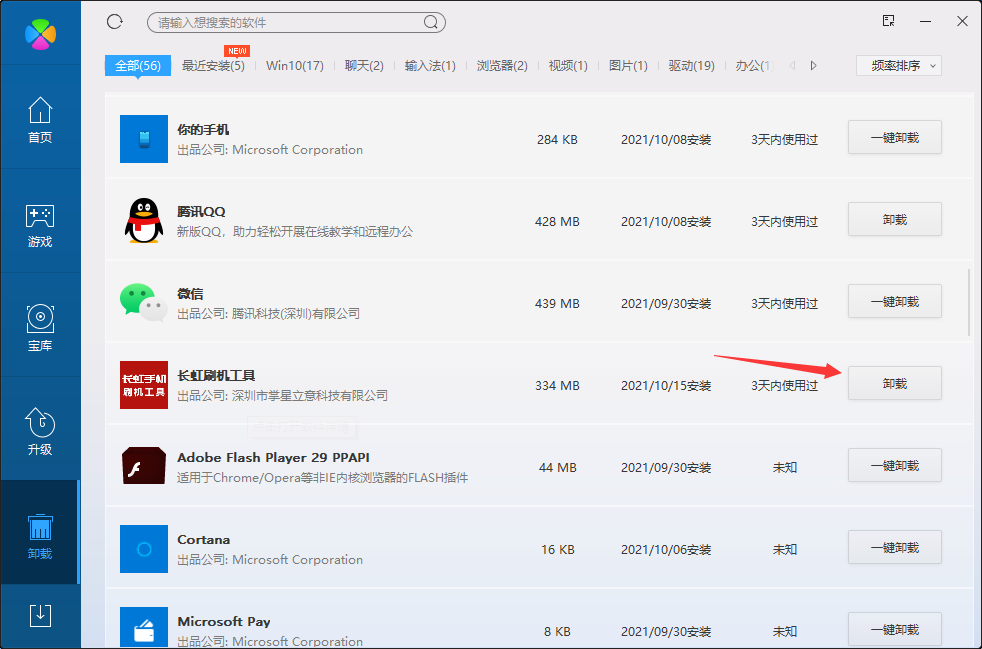Click the 44 MB size value
Screen dimensions: 982x649
tap(557, 468)
